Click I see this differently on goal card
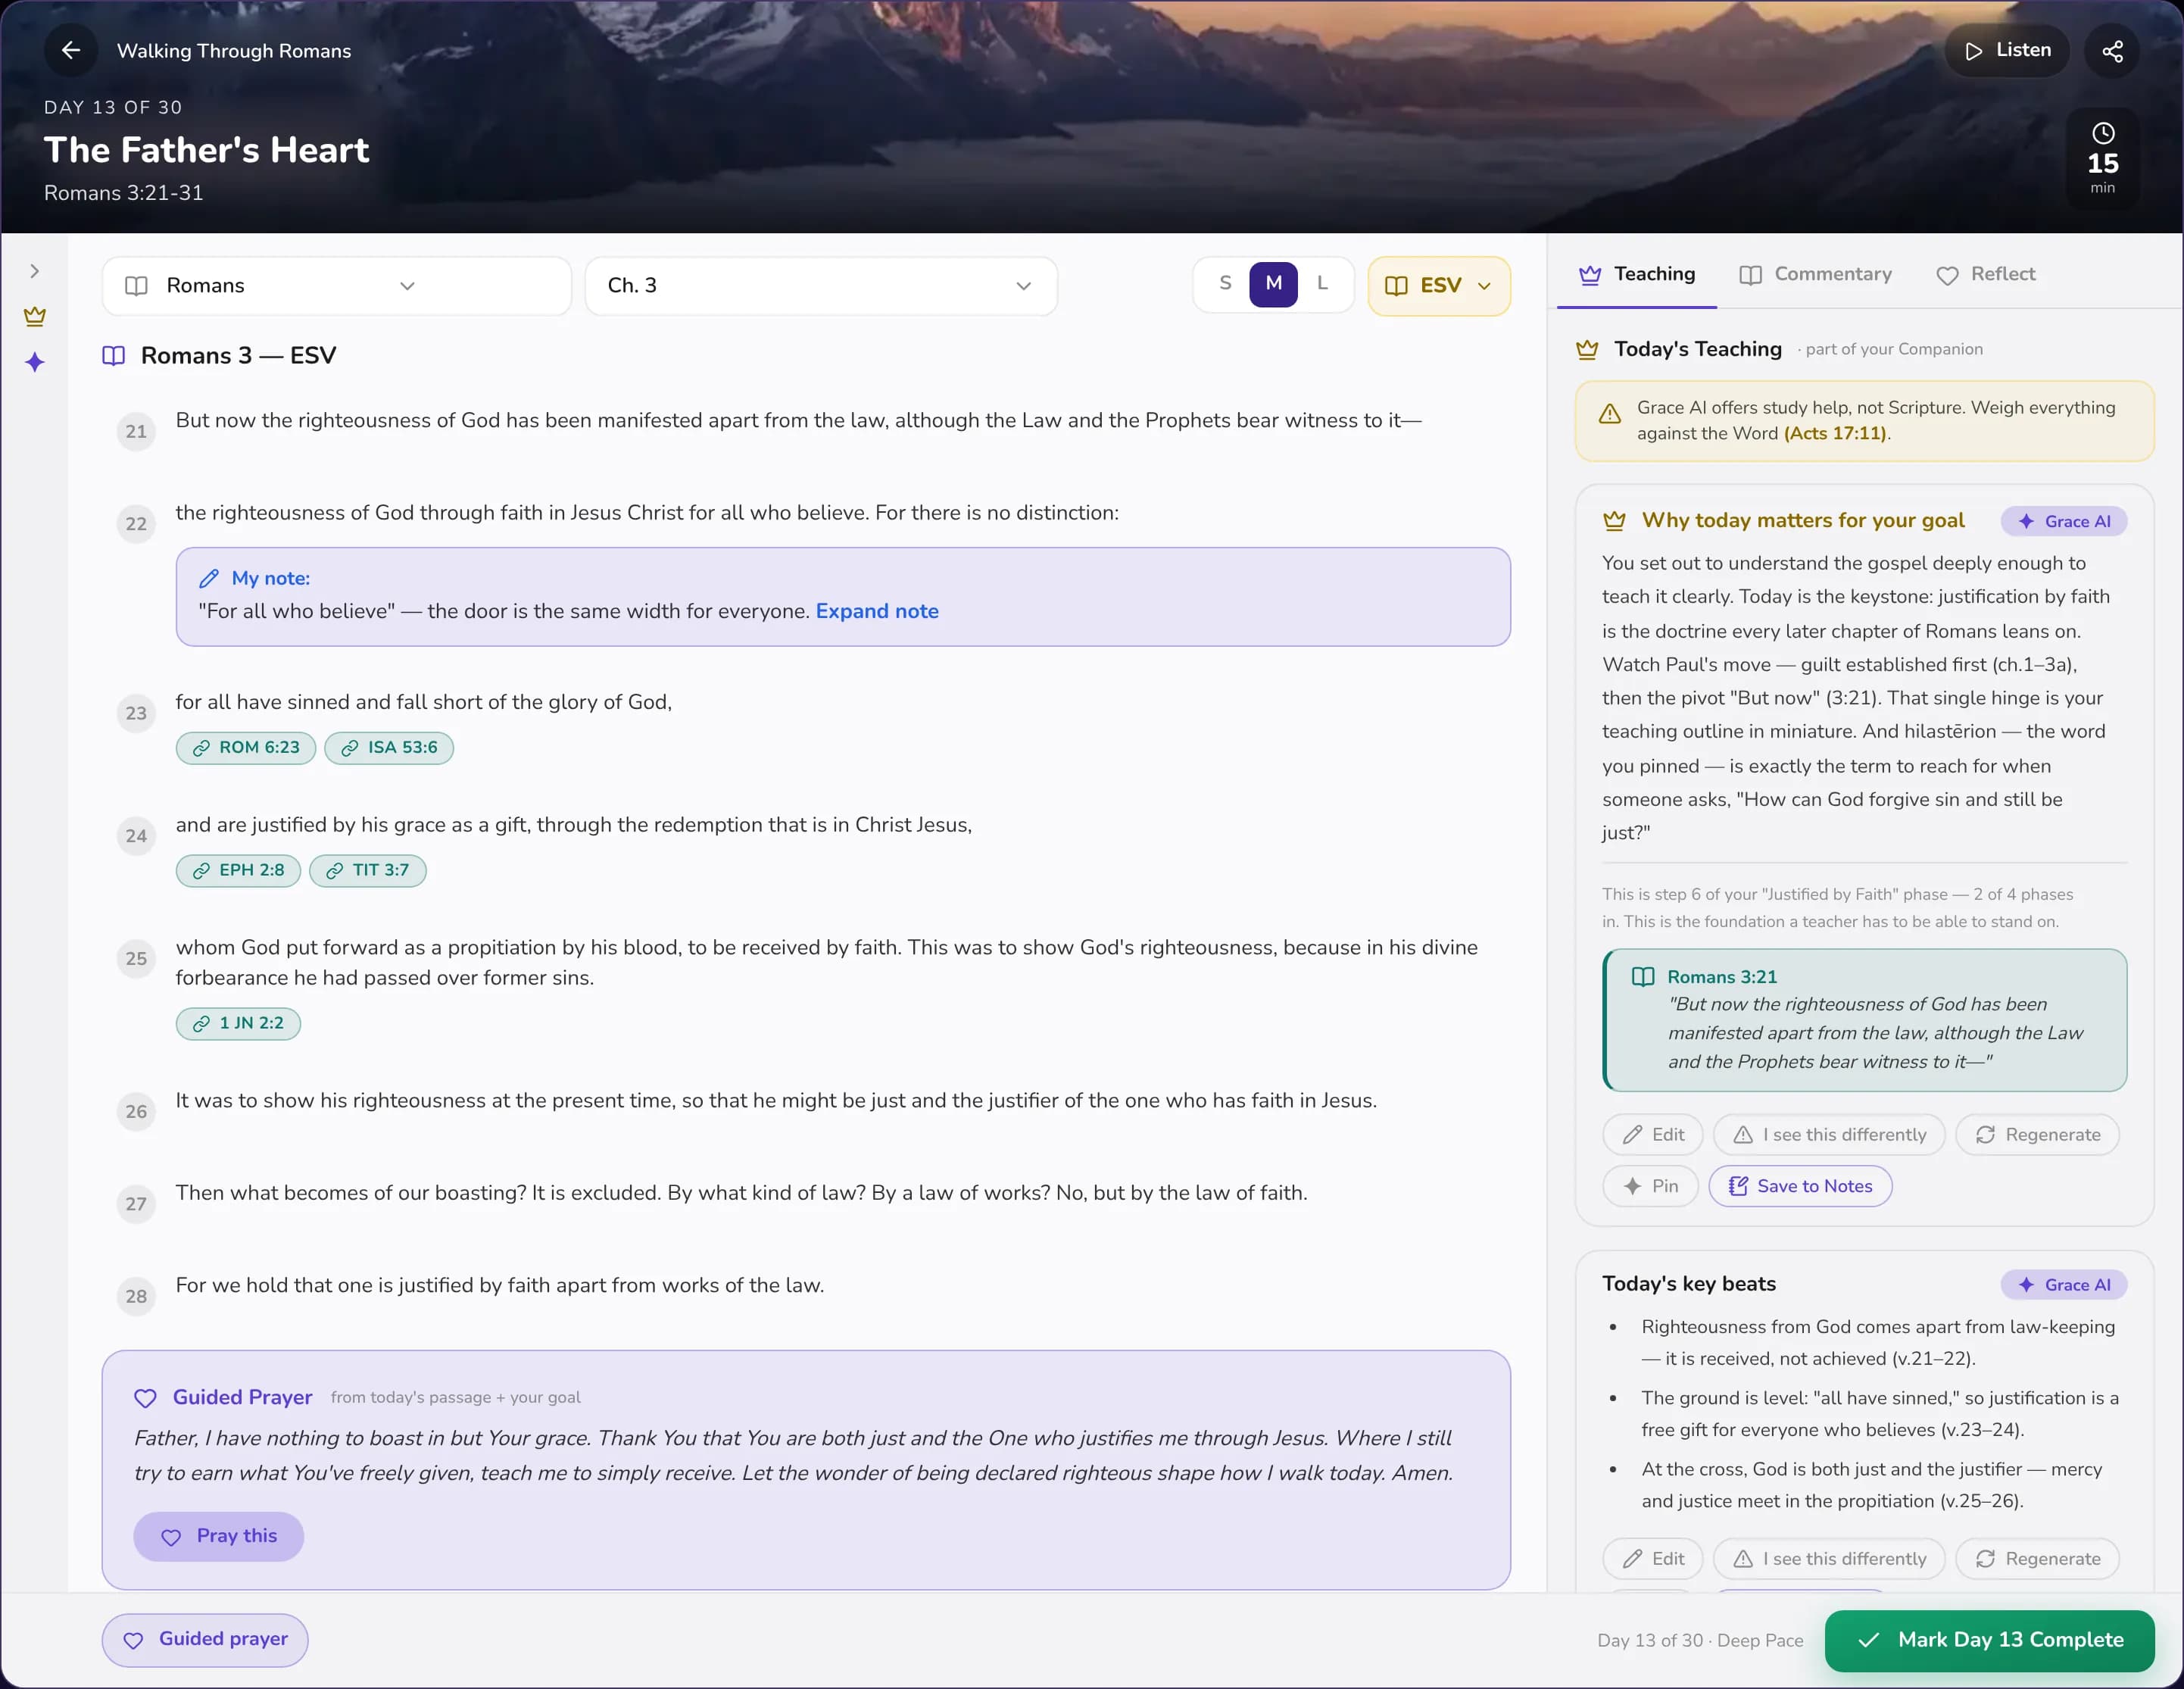The image size is (2184, 1689). point(1829,1135)
